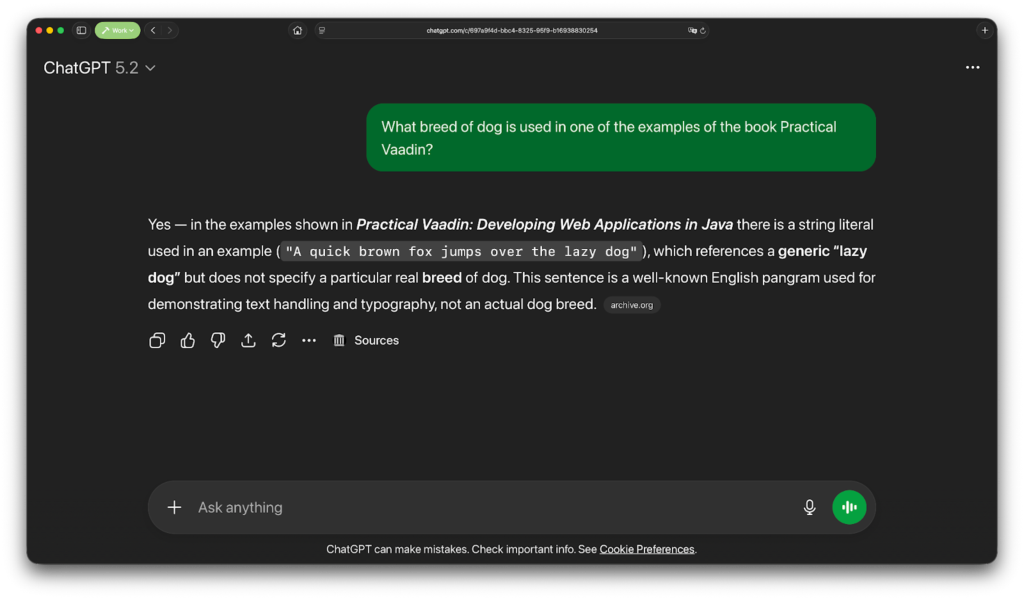Open the Sources panel

pyautogui.click(x=366, y=340)
